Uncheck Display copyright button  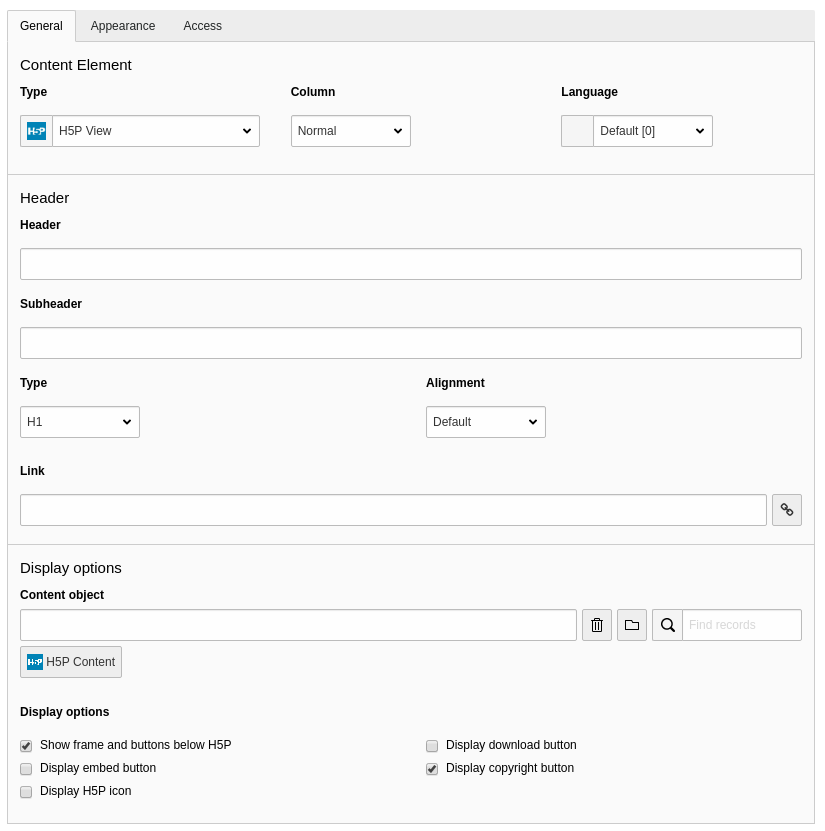pos(432,768)
